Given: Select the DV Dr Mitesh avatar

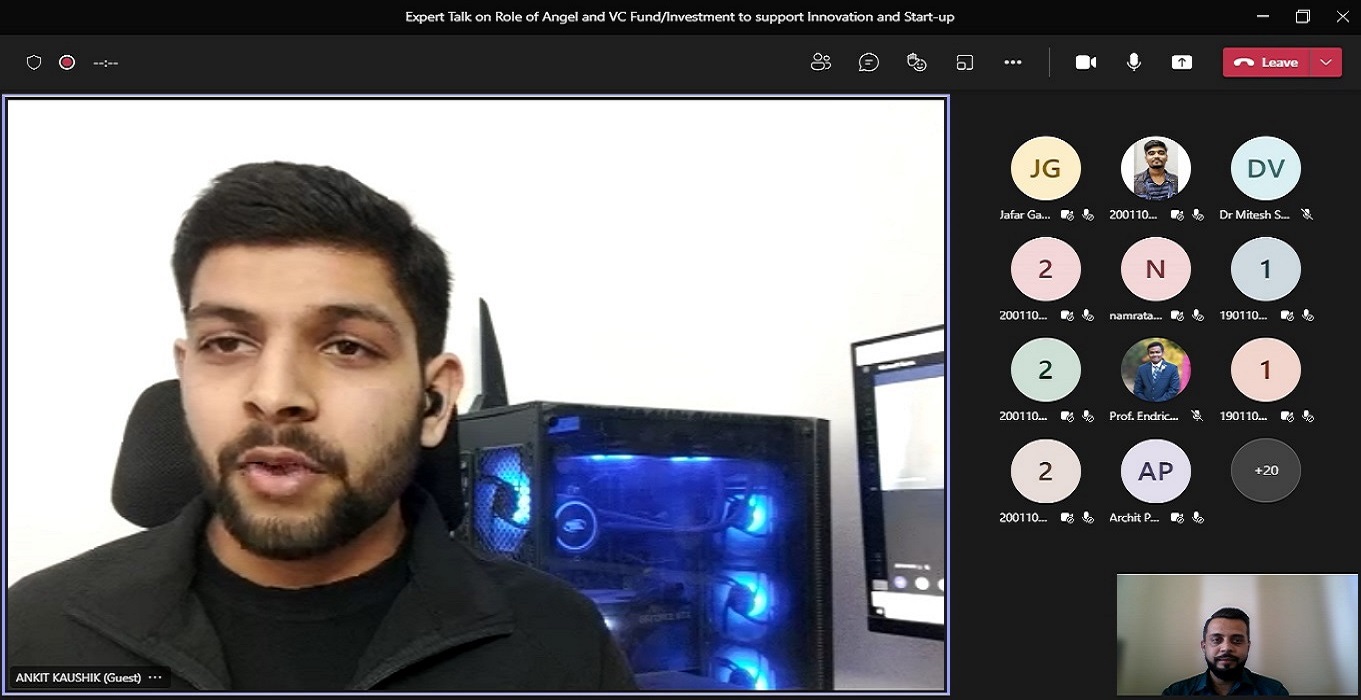Looking at the screenshot, I should coord(1266,168).
